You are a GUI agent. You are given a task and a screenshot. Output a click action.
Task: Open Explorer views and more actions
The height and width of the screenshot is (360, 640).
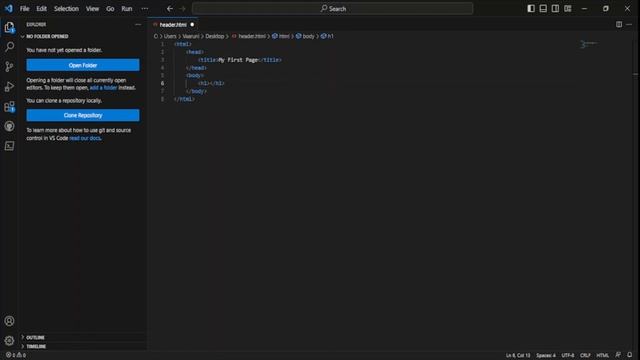click(x=138, y=24)
